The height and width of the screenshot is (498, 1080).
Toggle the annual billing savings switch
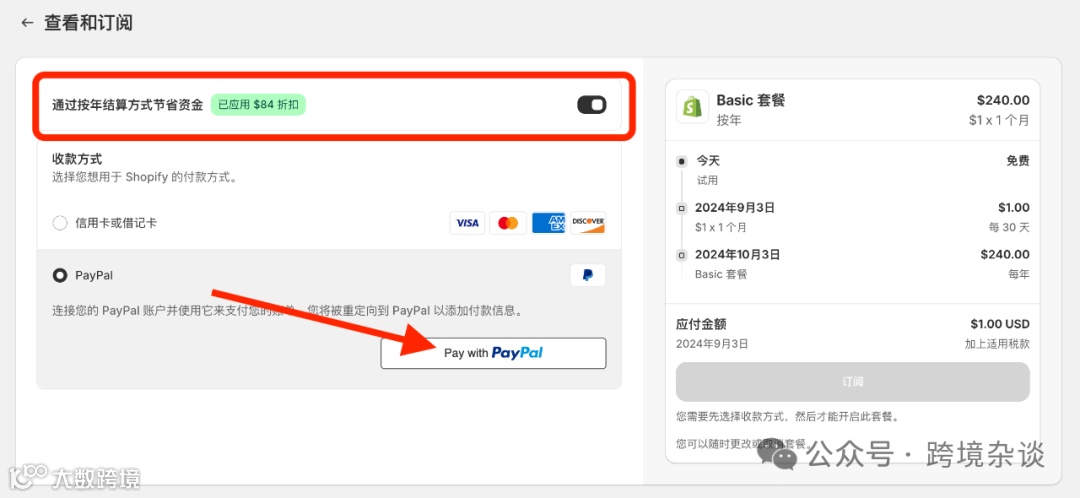592,105
